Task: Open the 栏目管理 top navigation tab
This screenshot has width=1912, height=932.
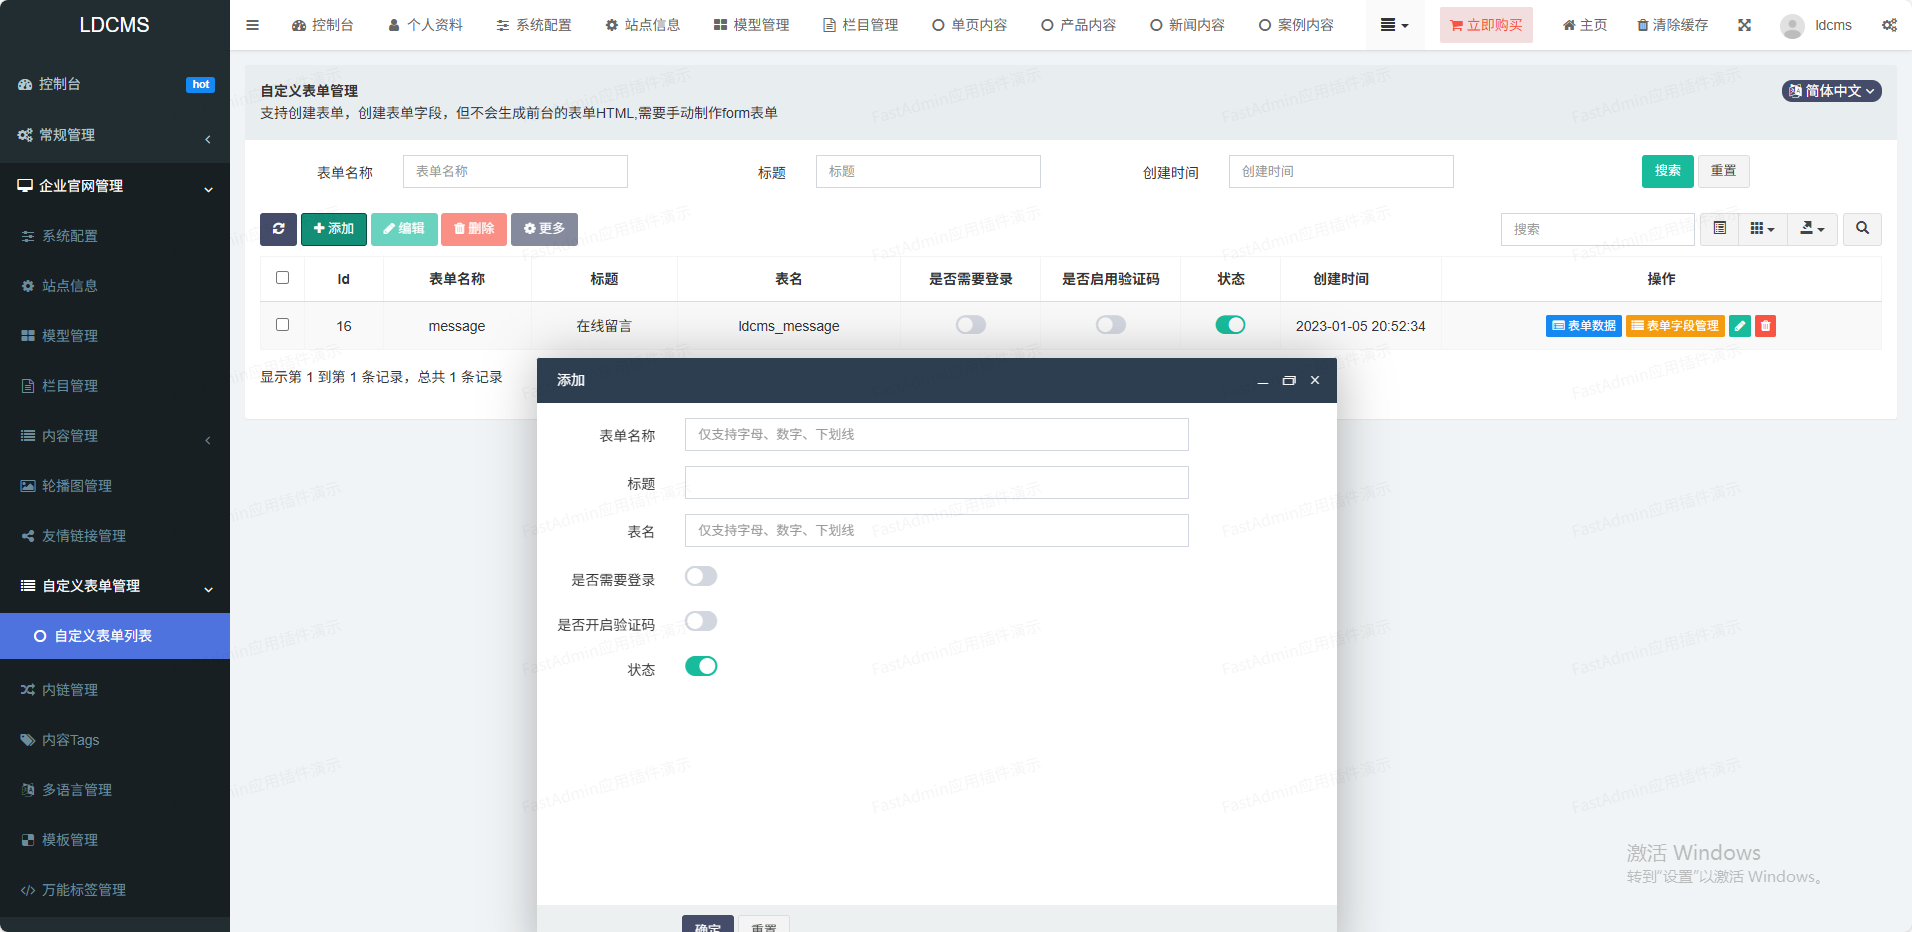Action: [860, 25]
